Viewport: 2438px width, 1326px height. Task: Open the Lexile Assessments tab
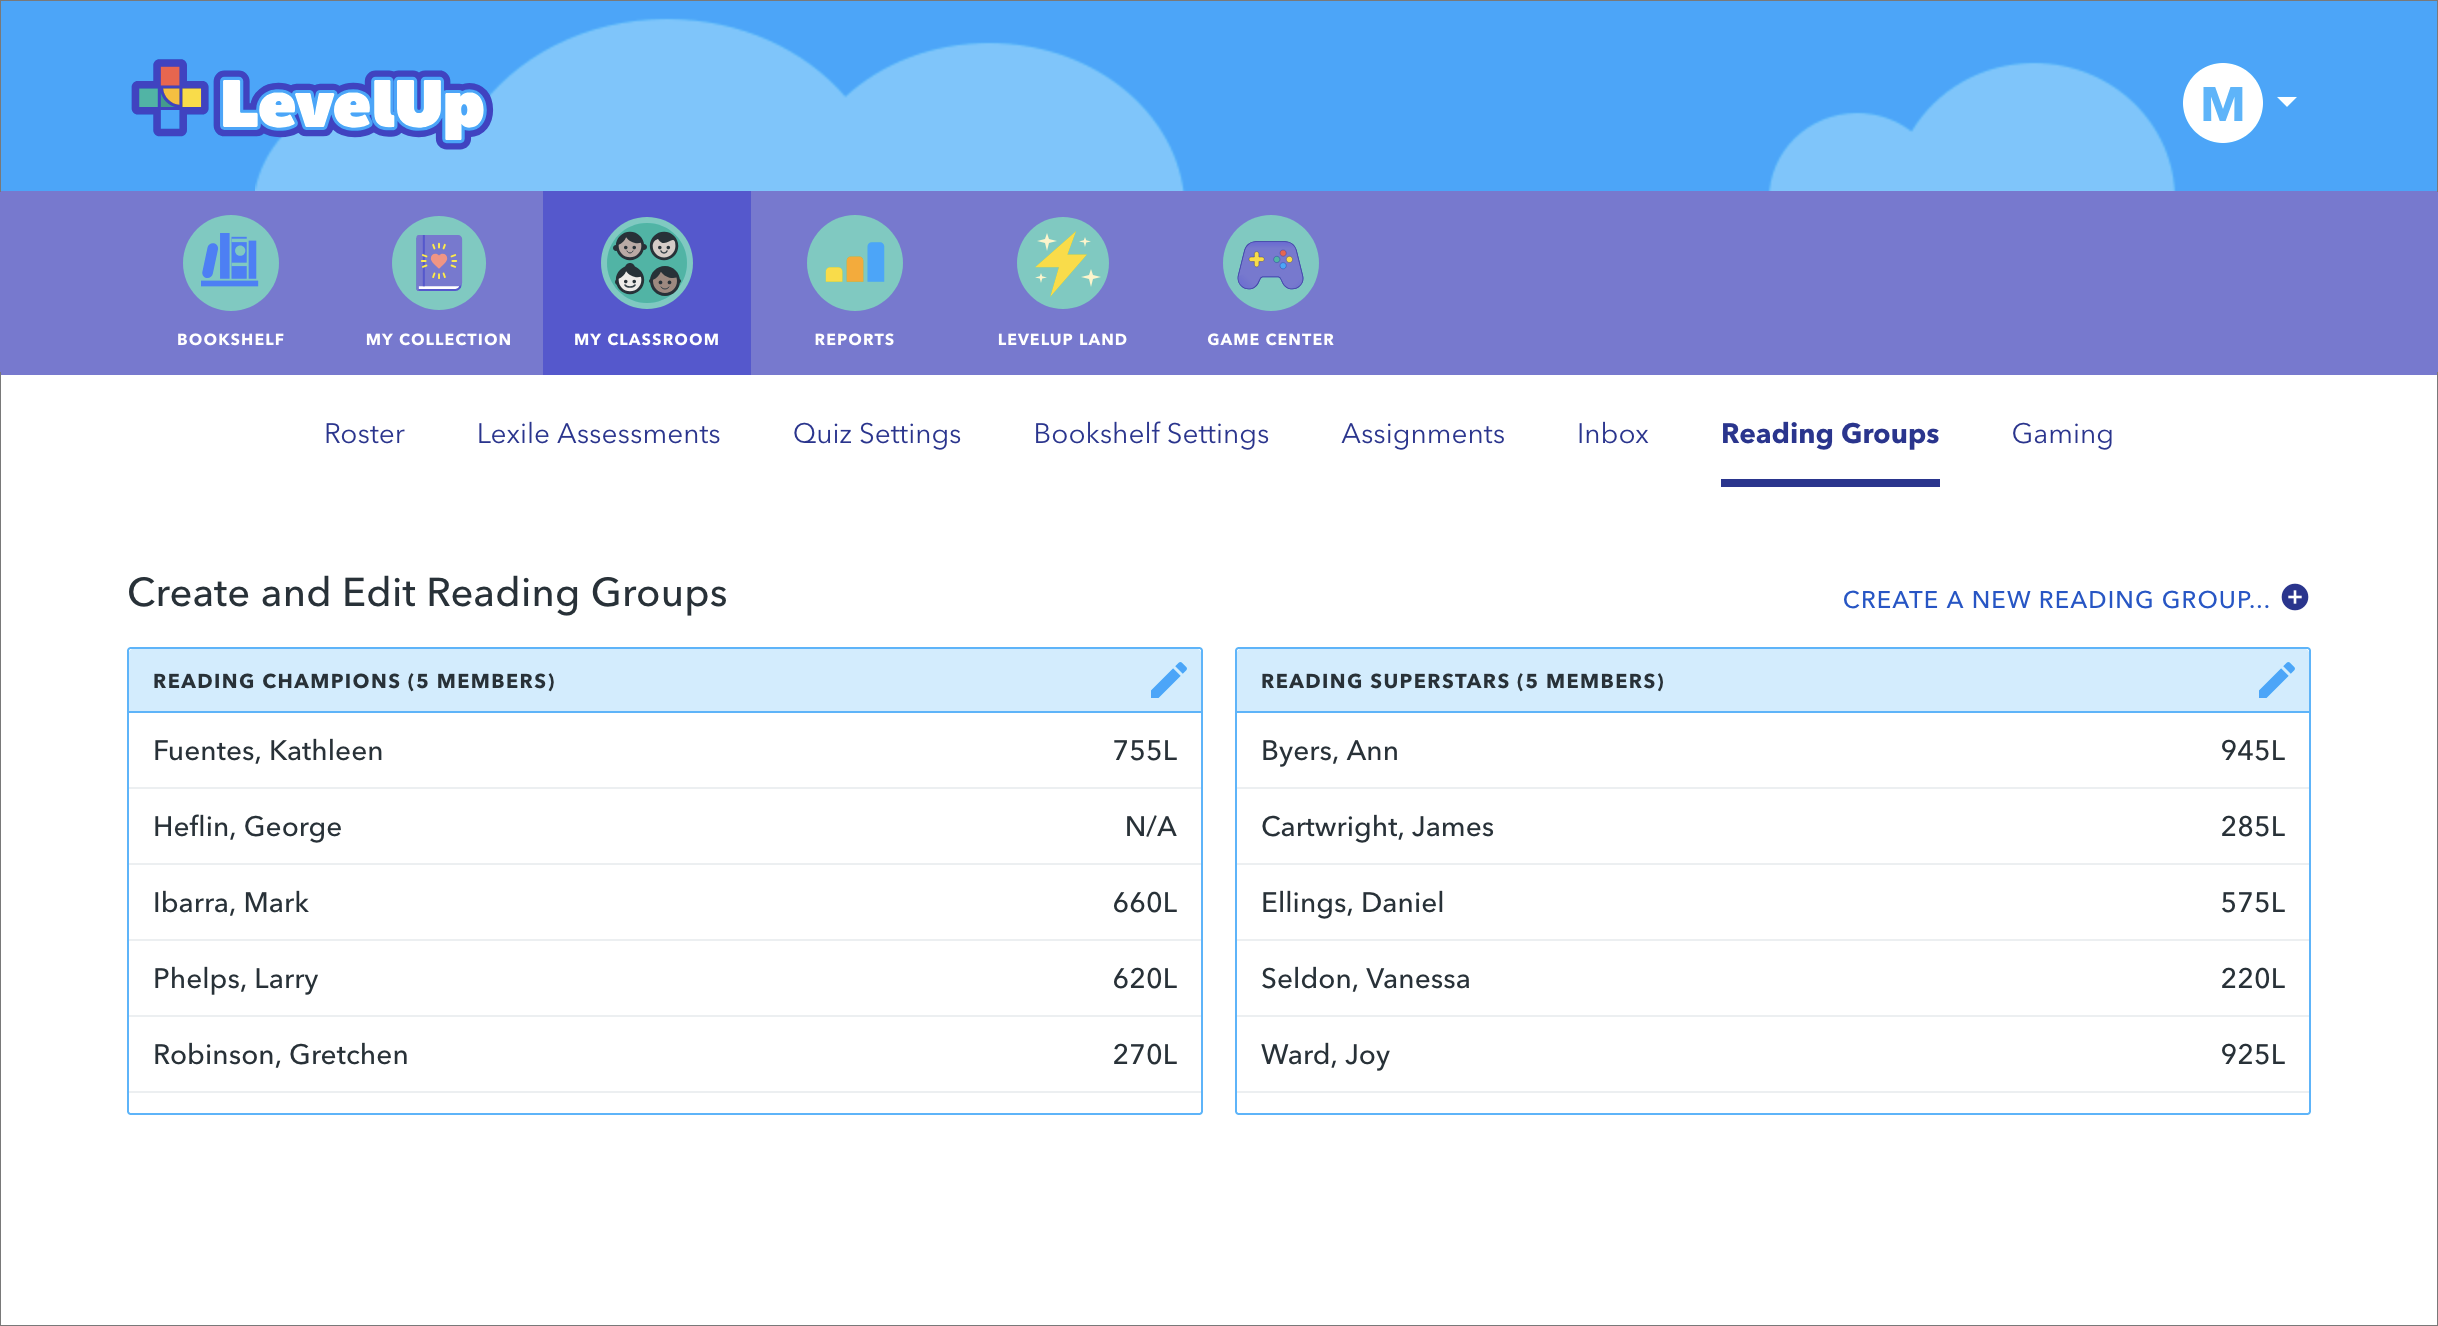coord(598,434)
